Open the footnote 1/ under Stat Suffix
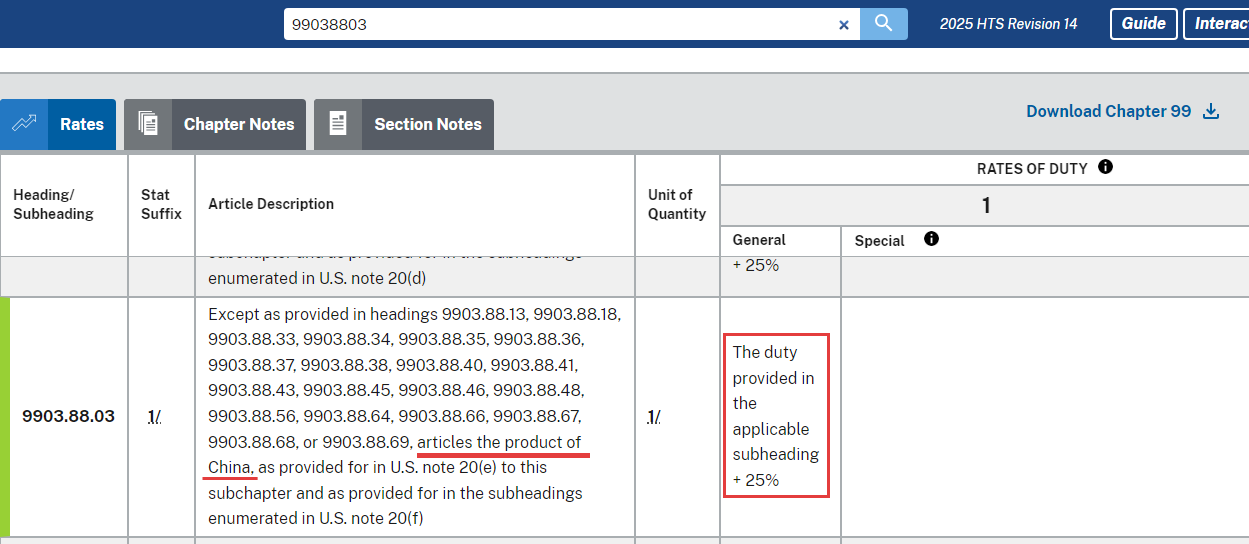Screen dimensions: 1249x544 pos(154,417)
